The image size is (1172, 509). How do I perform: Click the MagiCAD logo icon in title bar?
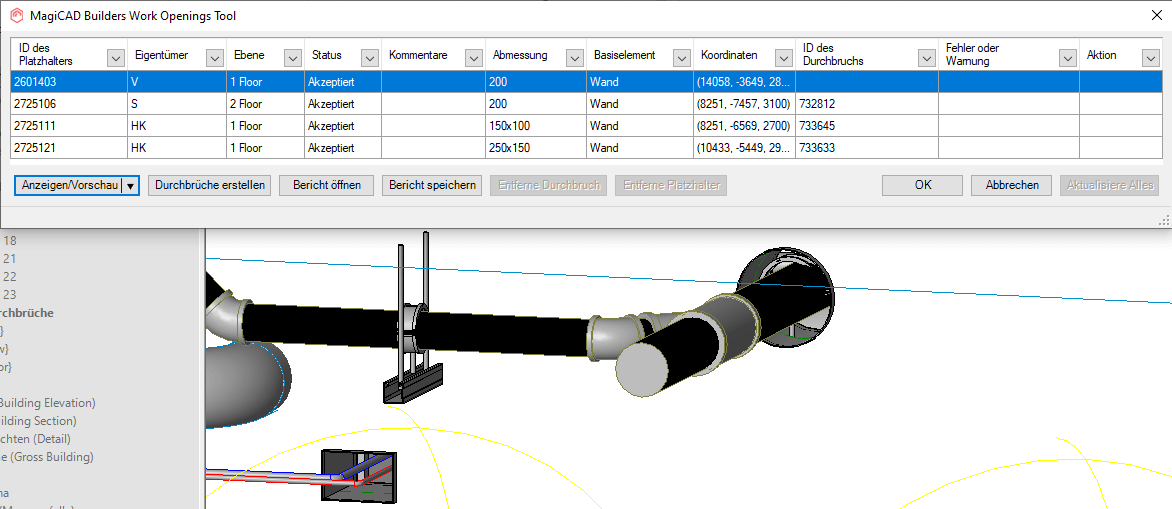(16, 16)
